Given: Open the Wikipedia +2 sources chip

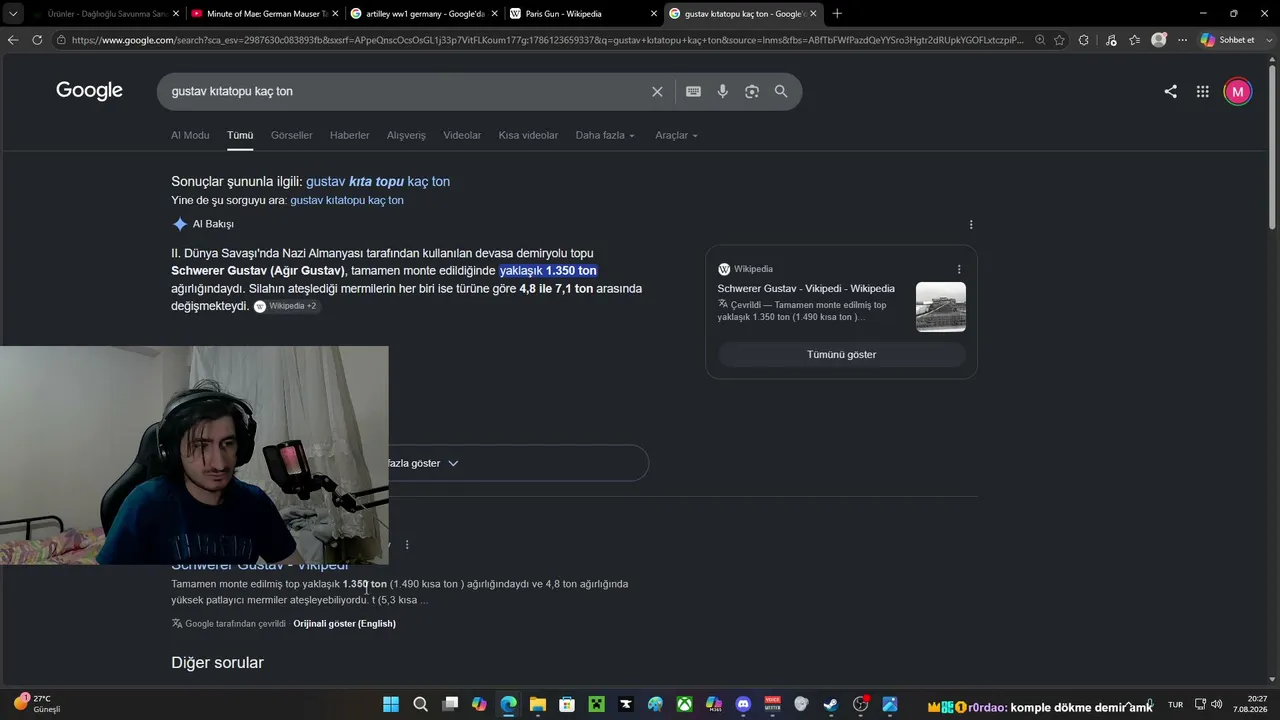Looking at the screenshot, I should point(287,306).
